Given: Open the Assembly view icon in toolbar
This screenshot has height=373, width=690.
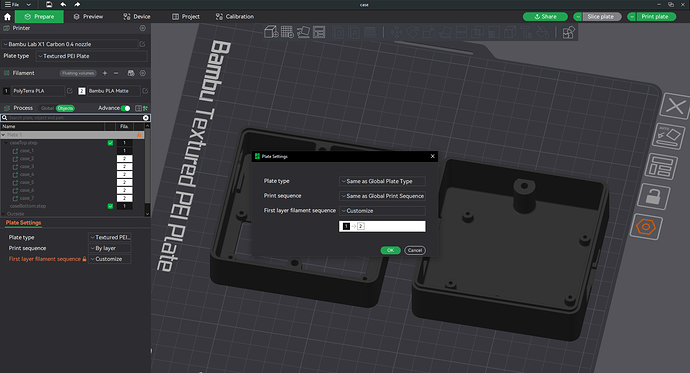Looking at the screenshot, I should 569,32.
